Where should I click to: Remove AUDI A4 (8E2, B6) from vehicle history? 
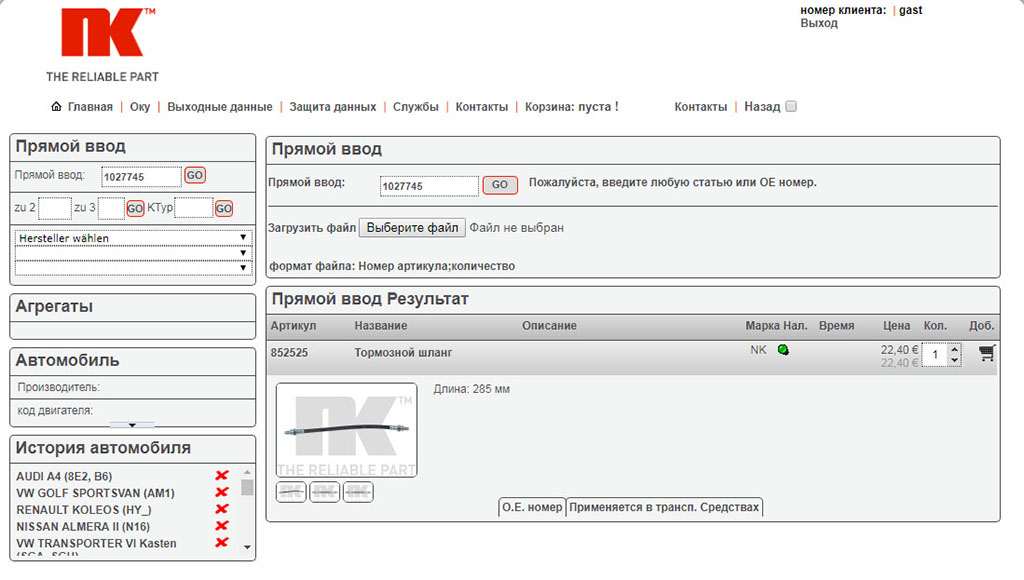click(x=222, y=476)
